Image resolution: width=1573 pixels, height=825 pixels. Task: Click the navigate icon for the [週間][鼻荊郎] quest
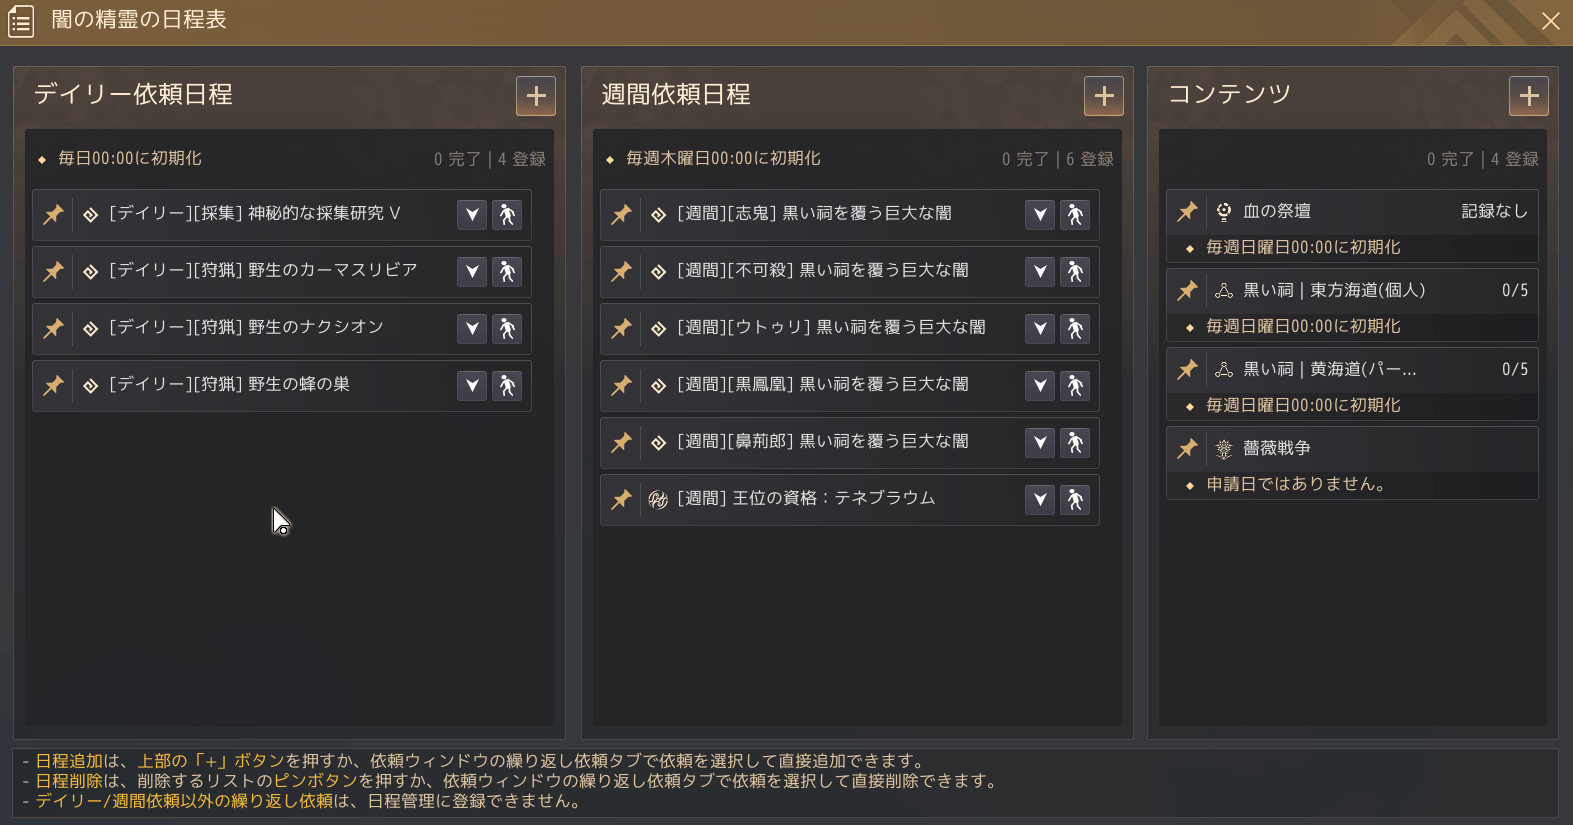coord(1075,443)
